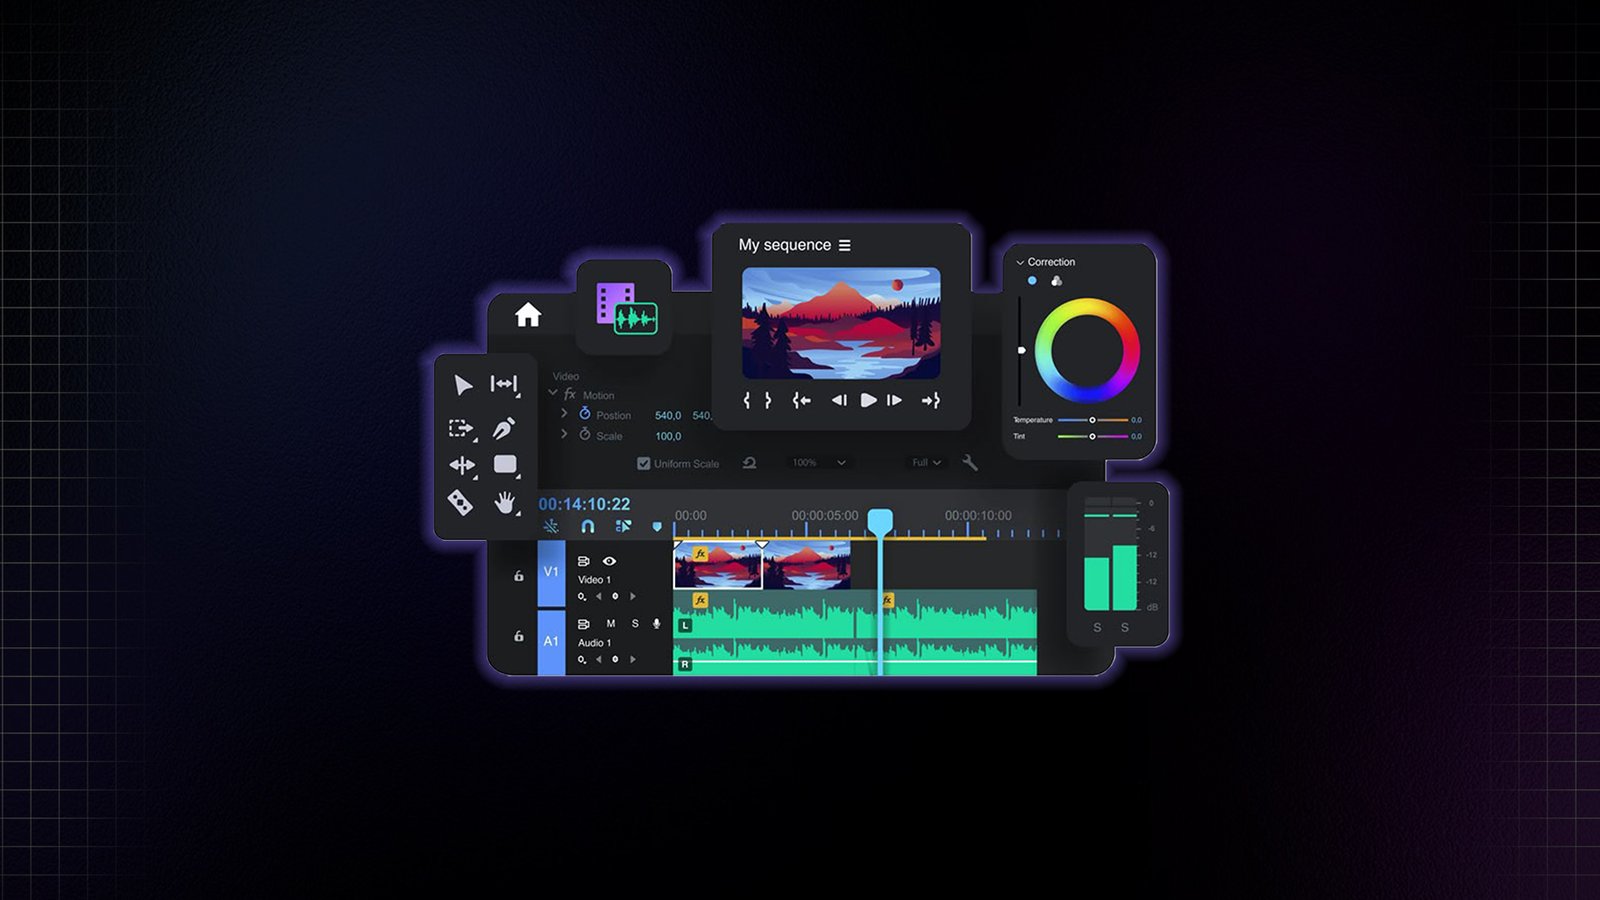Adjust the Tint slider handle
Image resolution: width=1600 pixels, height=900 pixels.
1092,436
